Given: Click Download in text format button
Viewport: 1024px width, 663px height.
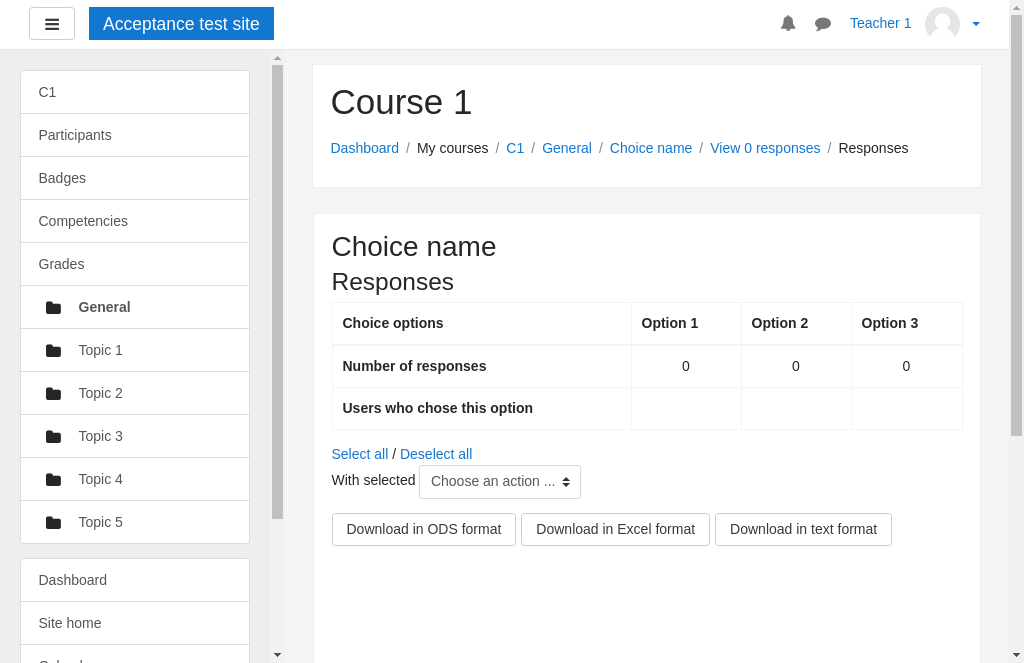Looking at the screenshot, I should coord(803,529).
